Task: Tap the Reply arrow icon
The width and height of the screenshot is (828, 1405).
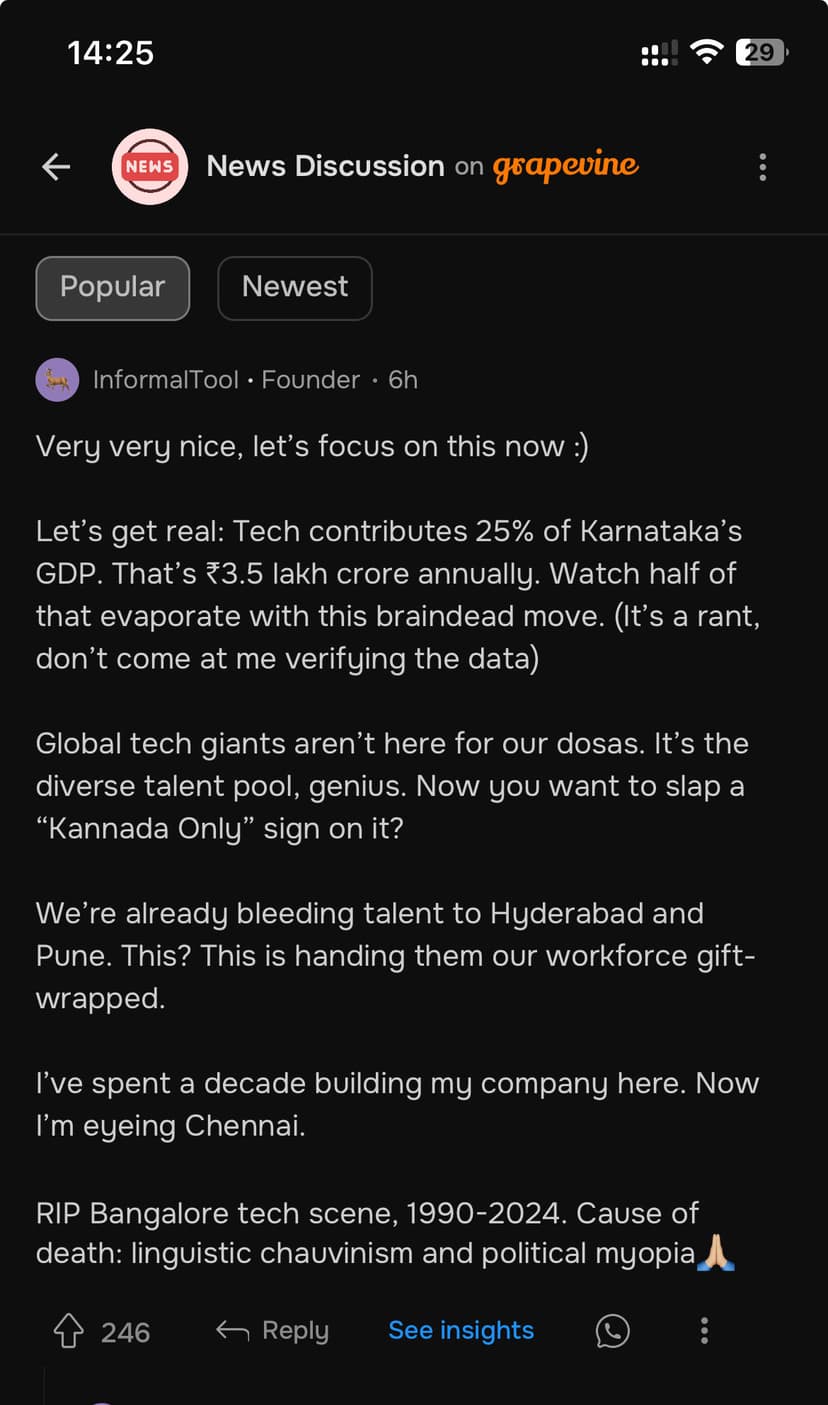Action: [233, 1331]
